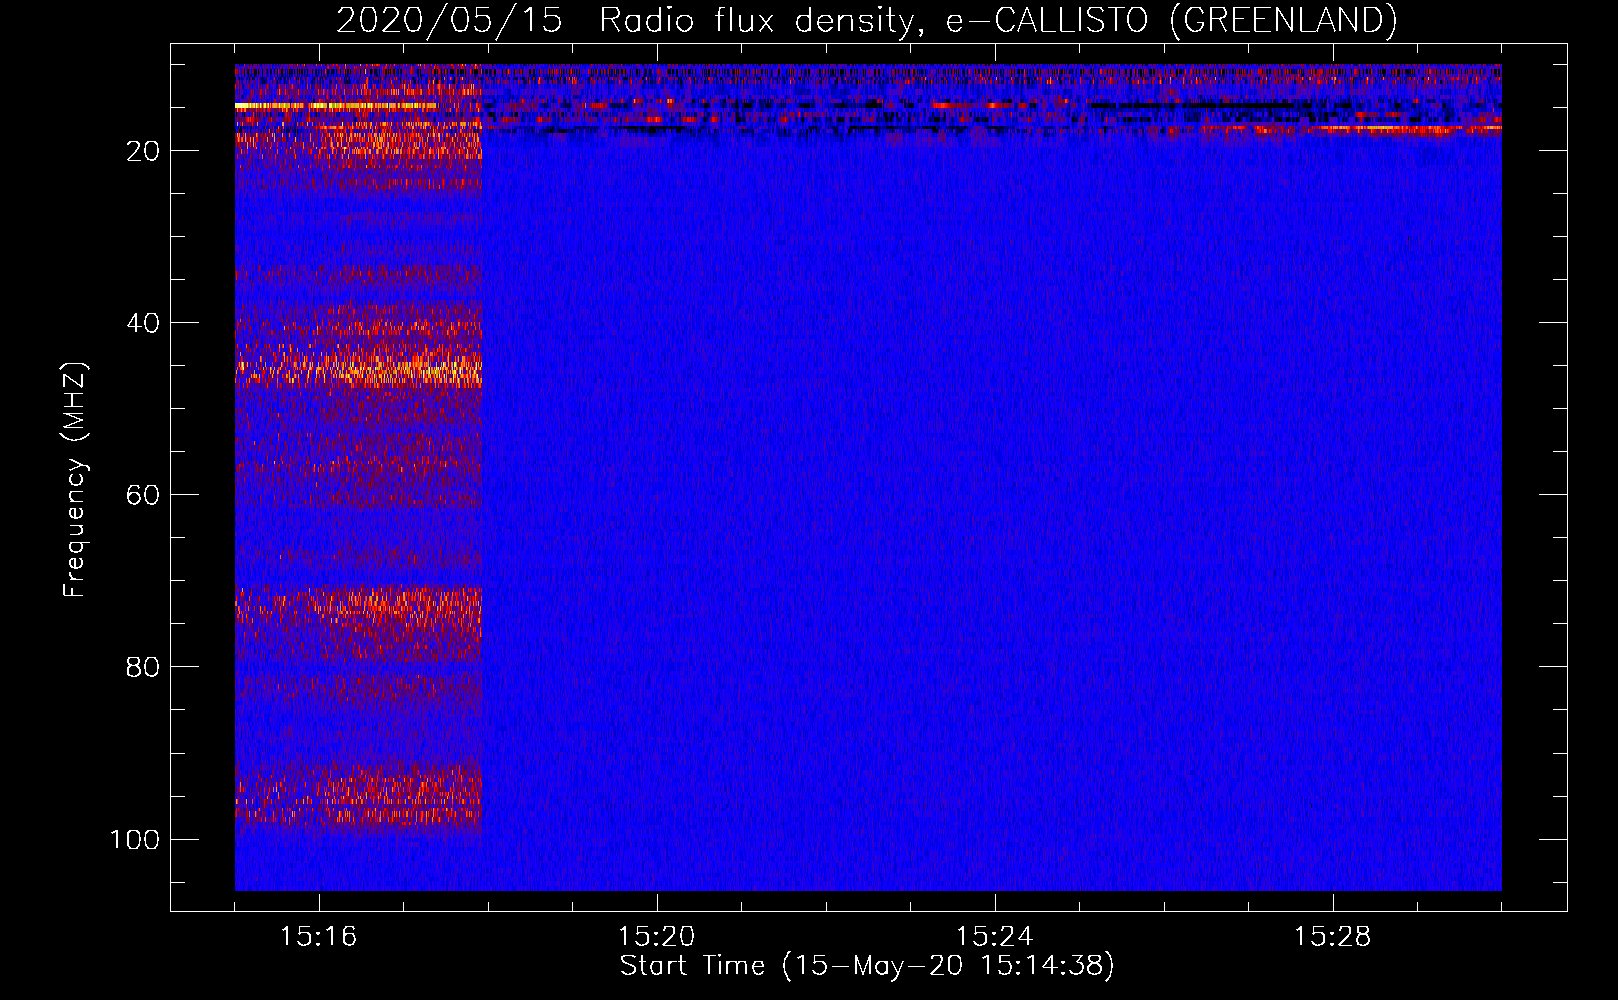Click the 15:16 time tick label
Viewport: 1618px width, 1000px height.
click(318, 937)
